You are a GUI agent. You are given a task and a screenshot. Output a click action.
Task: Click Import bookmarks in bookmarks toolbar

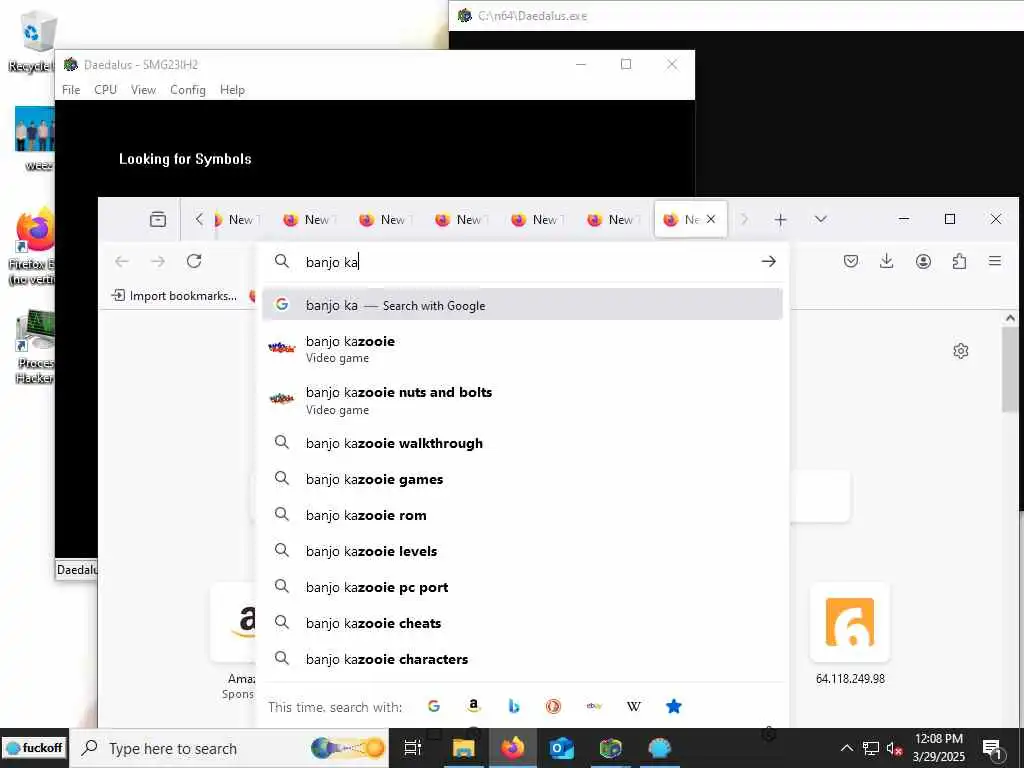tap(174, 296)
